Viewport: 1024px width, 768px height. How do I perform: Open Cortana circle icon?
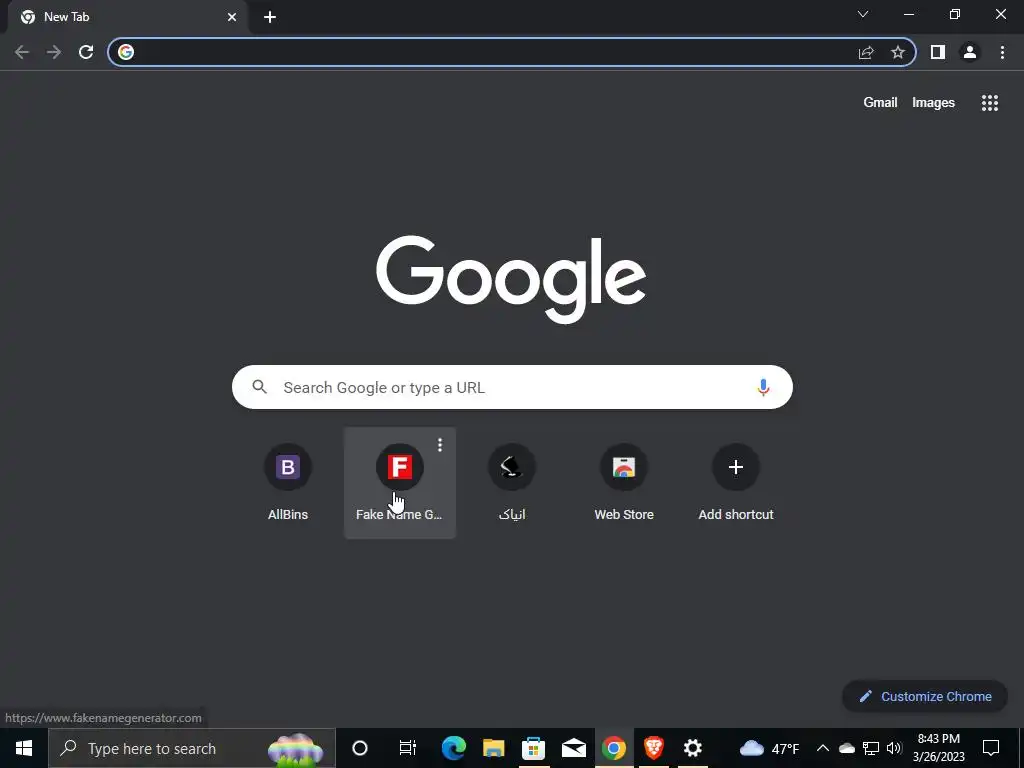[x=360, y=748]
